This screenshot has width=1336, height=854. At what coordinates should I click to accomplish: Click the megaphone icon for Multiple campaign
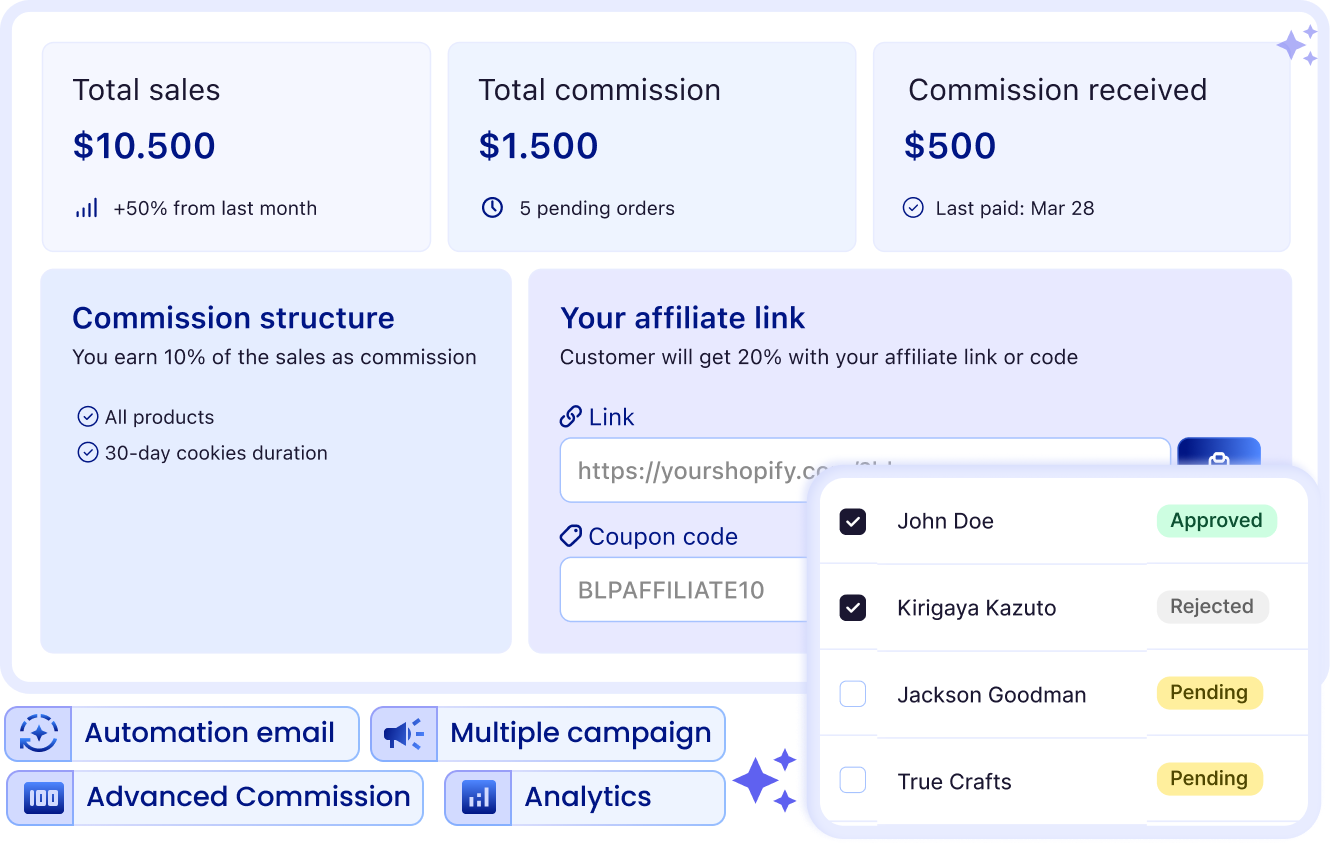point(404,734)
